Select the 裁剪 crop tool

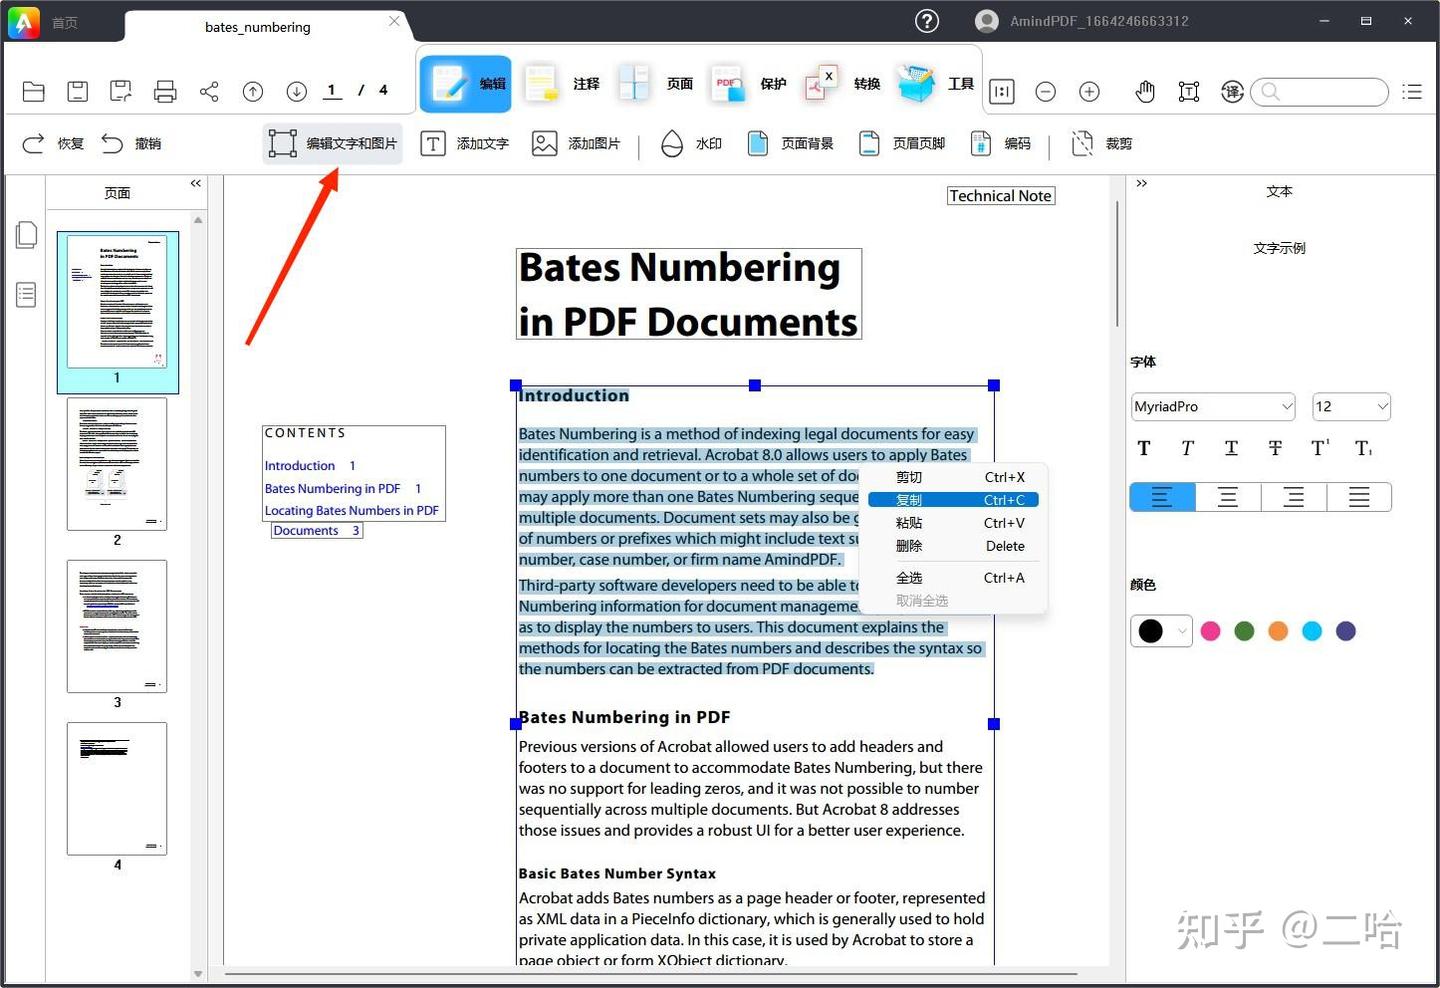pos(1102,144)
